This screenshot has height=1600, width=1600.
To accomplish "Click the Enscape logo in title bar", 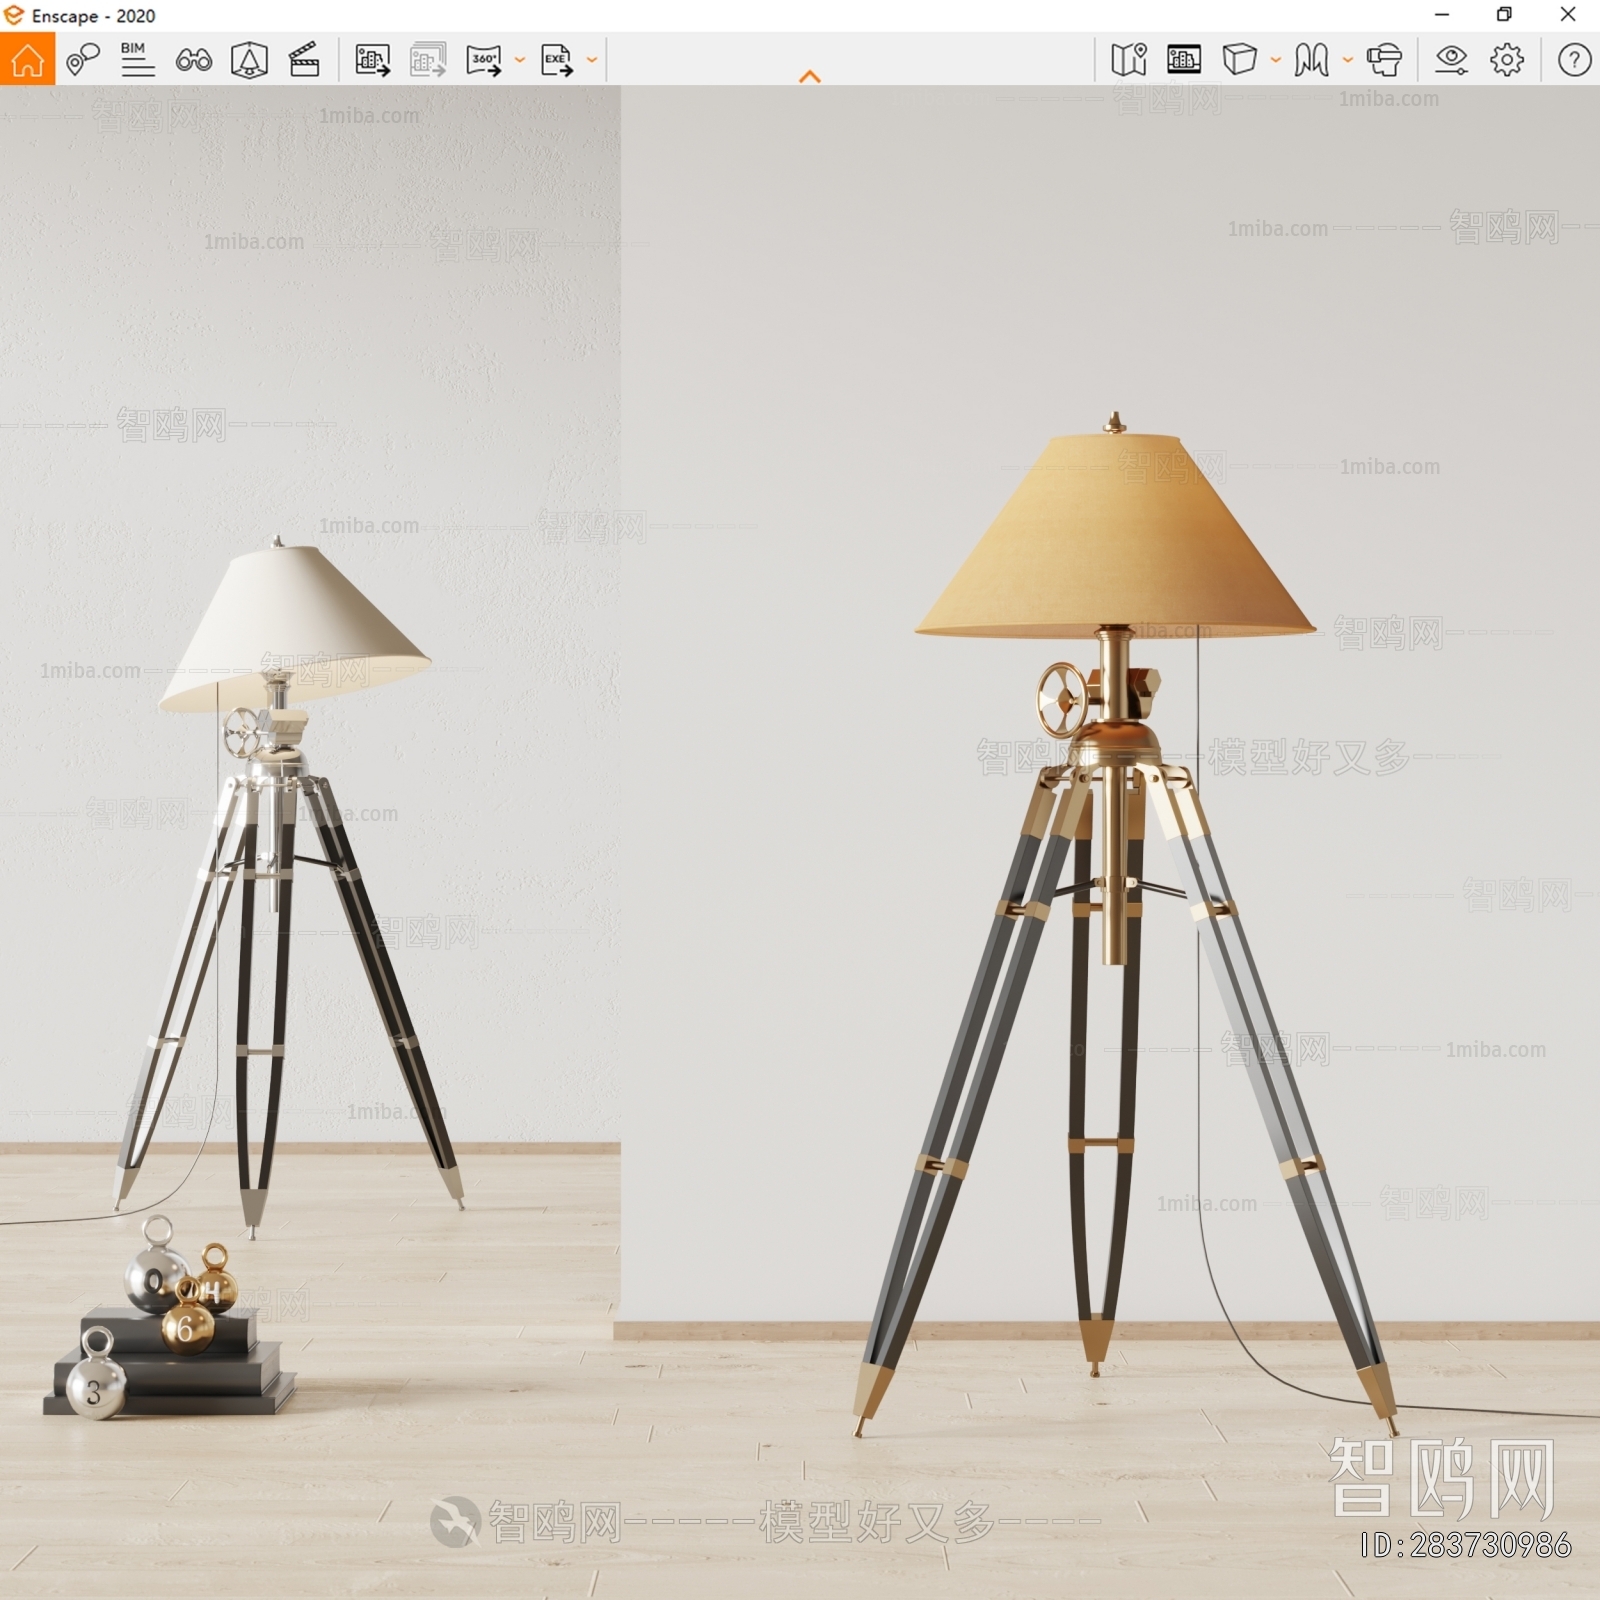I will pyautogui.click(x=14, y=15).
